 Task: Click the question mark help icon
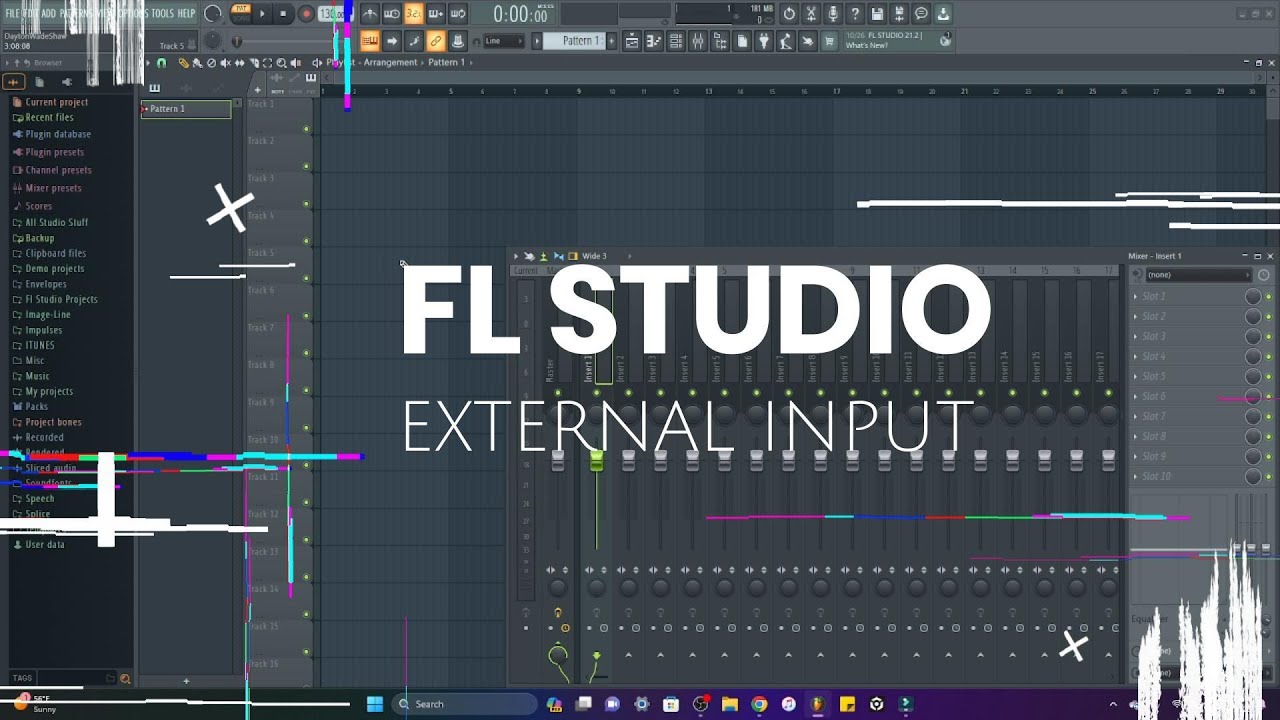coord(855,14)
